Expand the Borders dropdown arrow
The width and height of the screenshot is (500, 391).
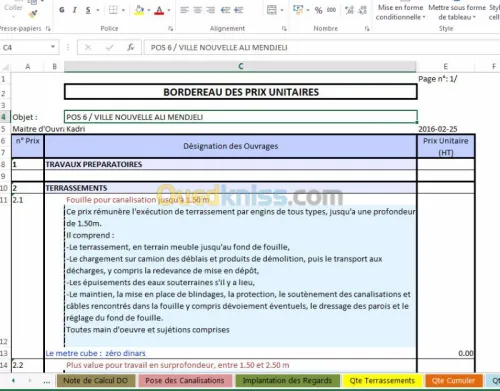pyautogui.click(x=123, y=10)
